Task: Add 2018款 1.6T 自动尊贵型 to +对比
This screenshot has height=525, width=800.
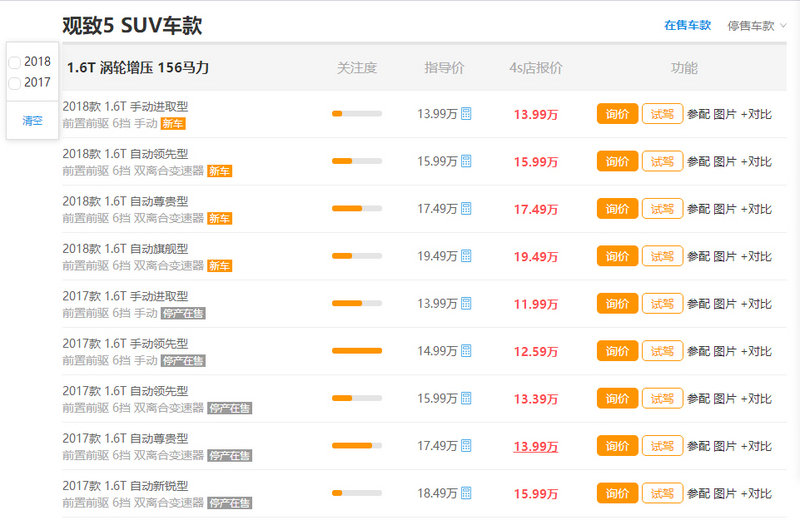Action: 756,209
